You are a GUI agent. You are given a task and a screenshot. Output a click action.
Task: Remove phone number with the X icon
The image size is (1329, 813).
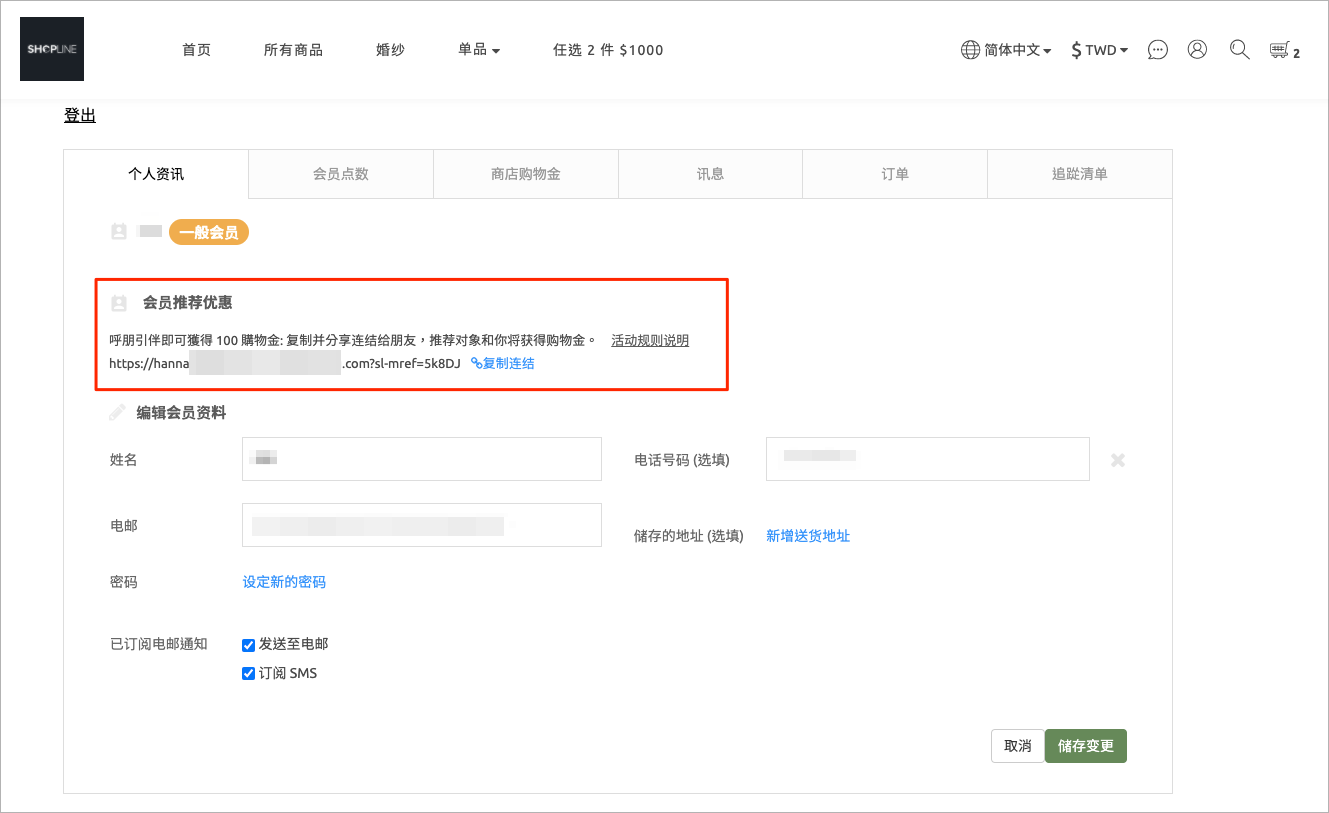click(1118, 460)
